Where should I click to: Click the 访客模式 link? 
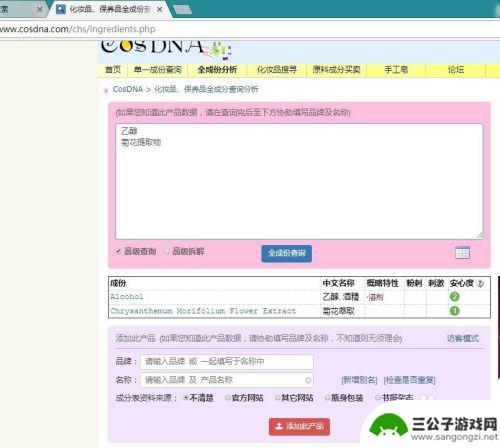(463, 338)
